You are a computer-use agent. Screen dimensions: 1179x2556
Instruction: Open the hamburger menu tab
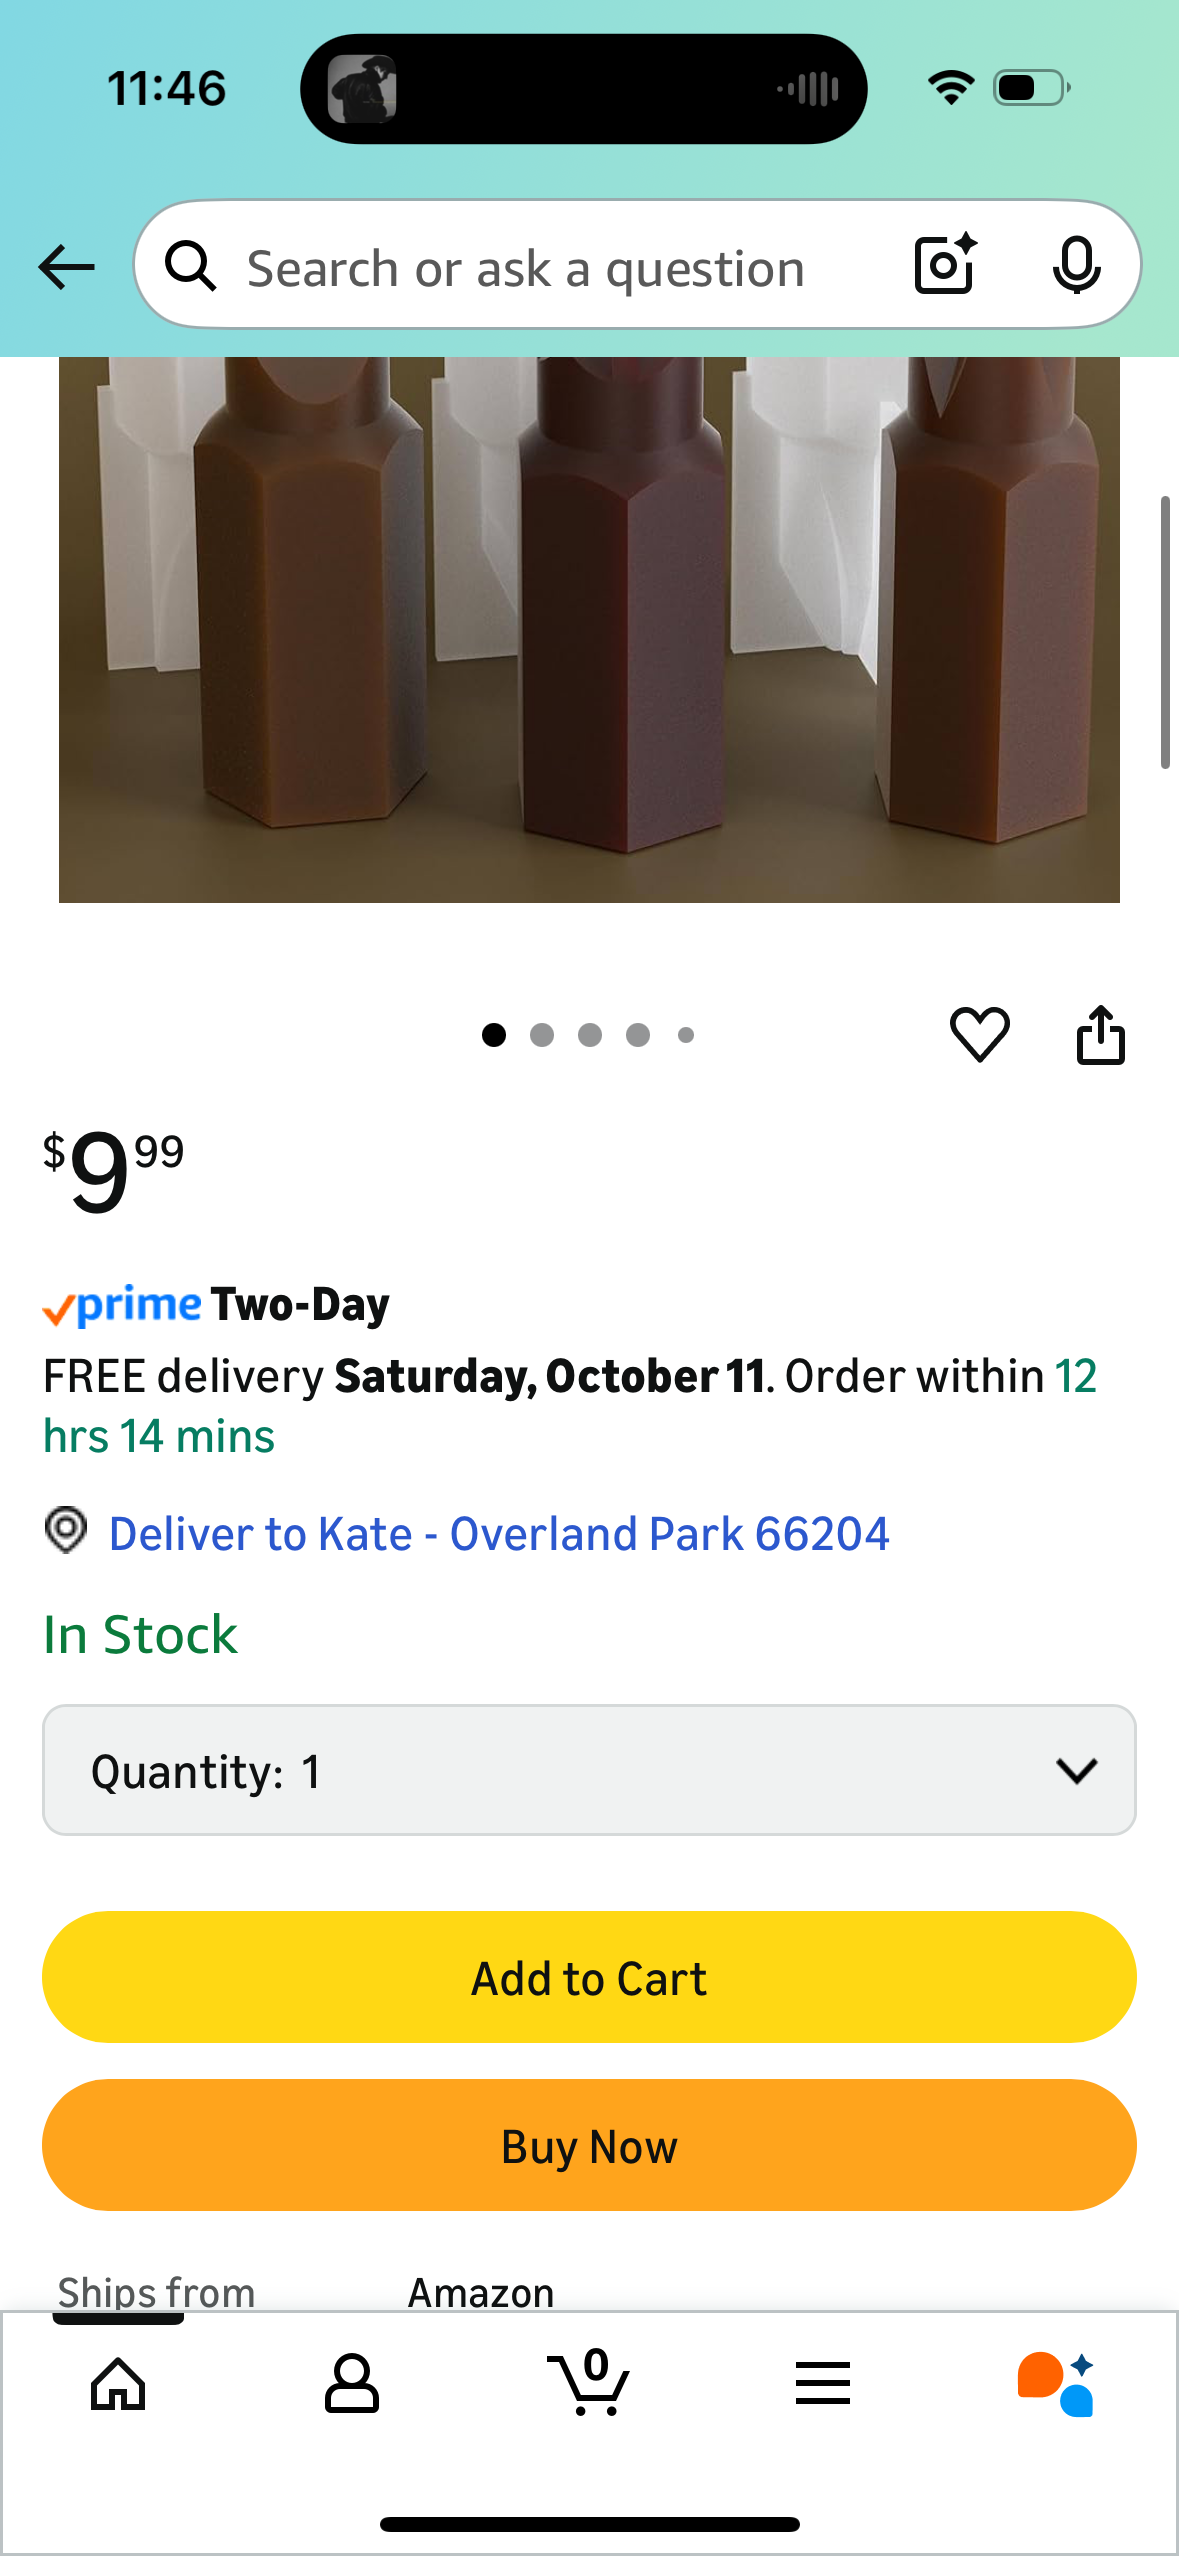coord(823,2383)
